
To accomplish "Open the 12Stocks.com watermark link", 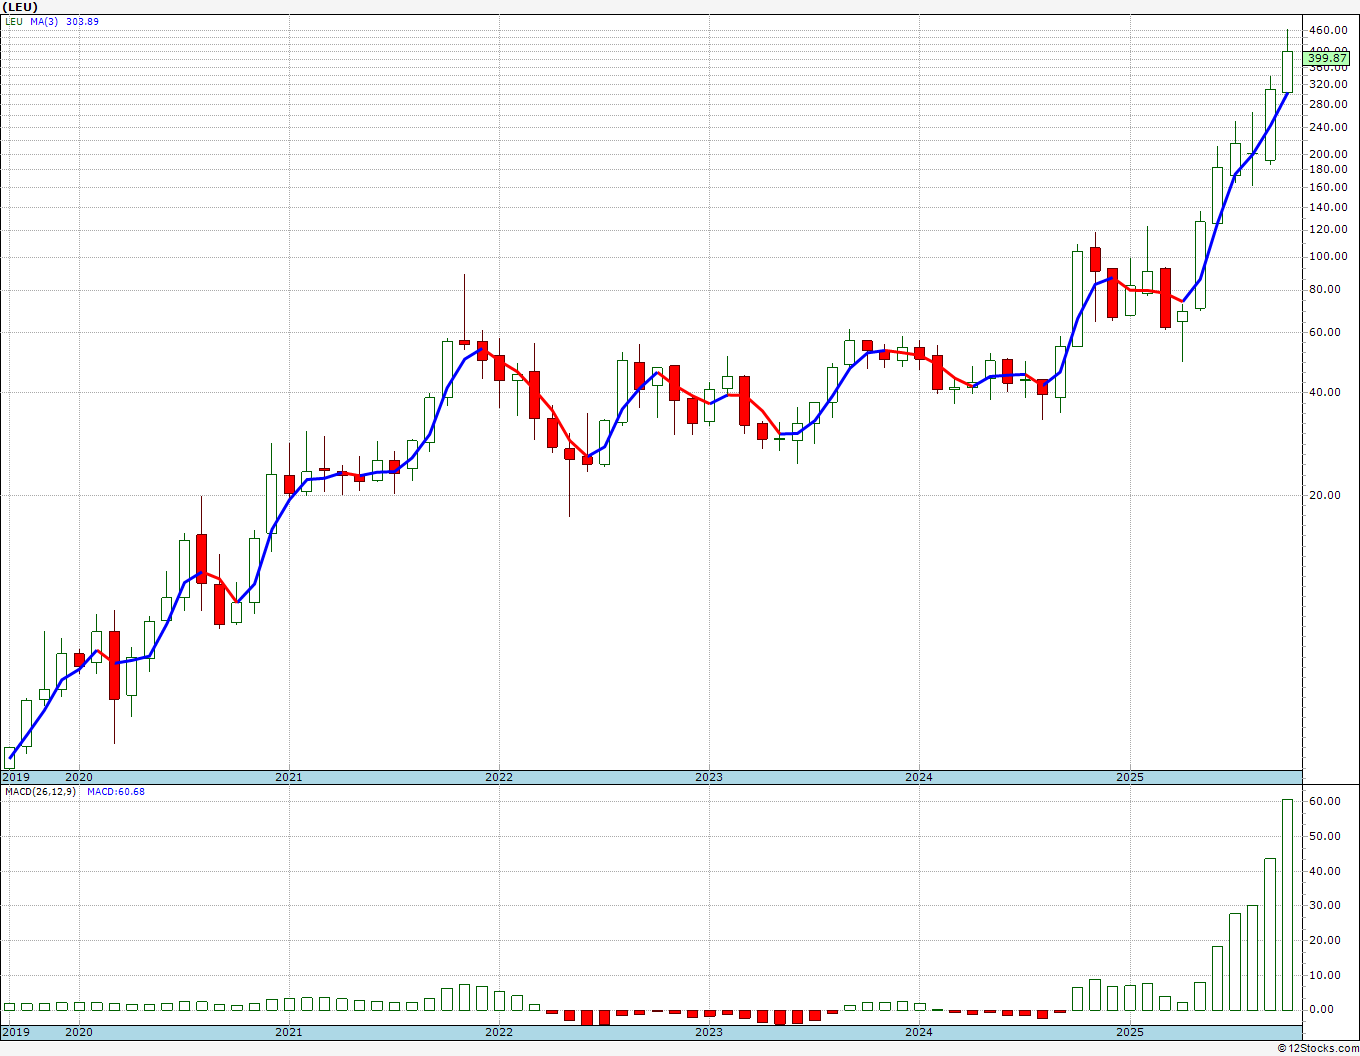I will tap(1318, 1048).
